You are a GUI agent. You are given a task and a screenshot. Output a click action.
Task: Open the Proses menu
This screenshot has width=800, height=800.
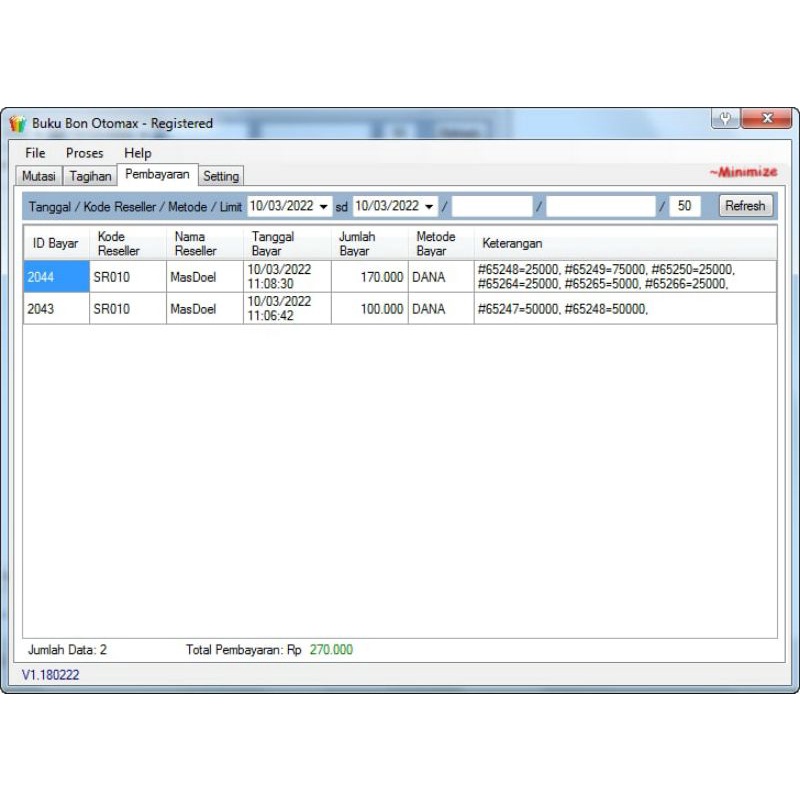pos(84,153)
